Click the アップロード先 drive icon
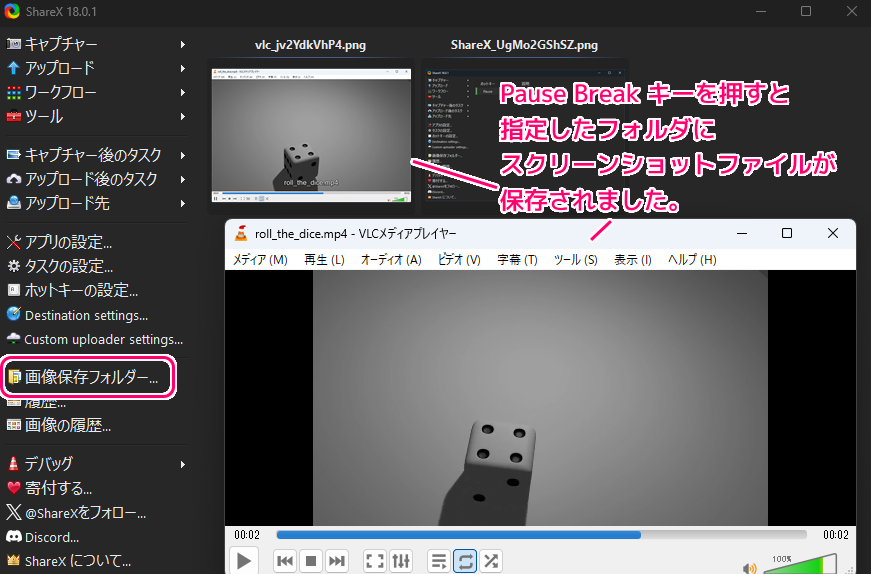Image resolution: width=871 pixels, height=574 pixels. coord(13,203)
